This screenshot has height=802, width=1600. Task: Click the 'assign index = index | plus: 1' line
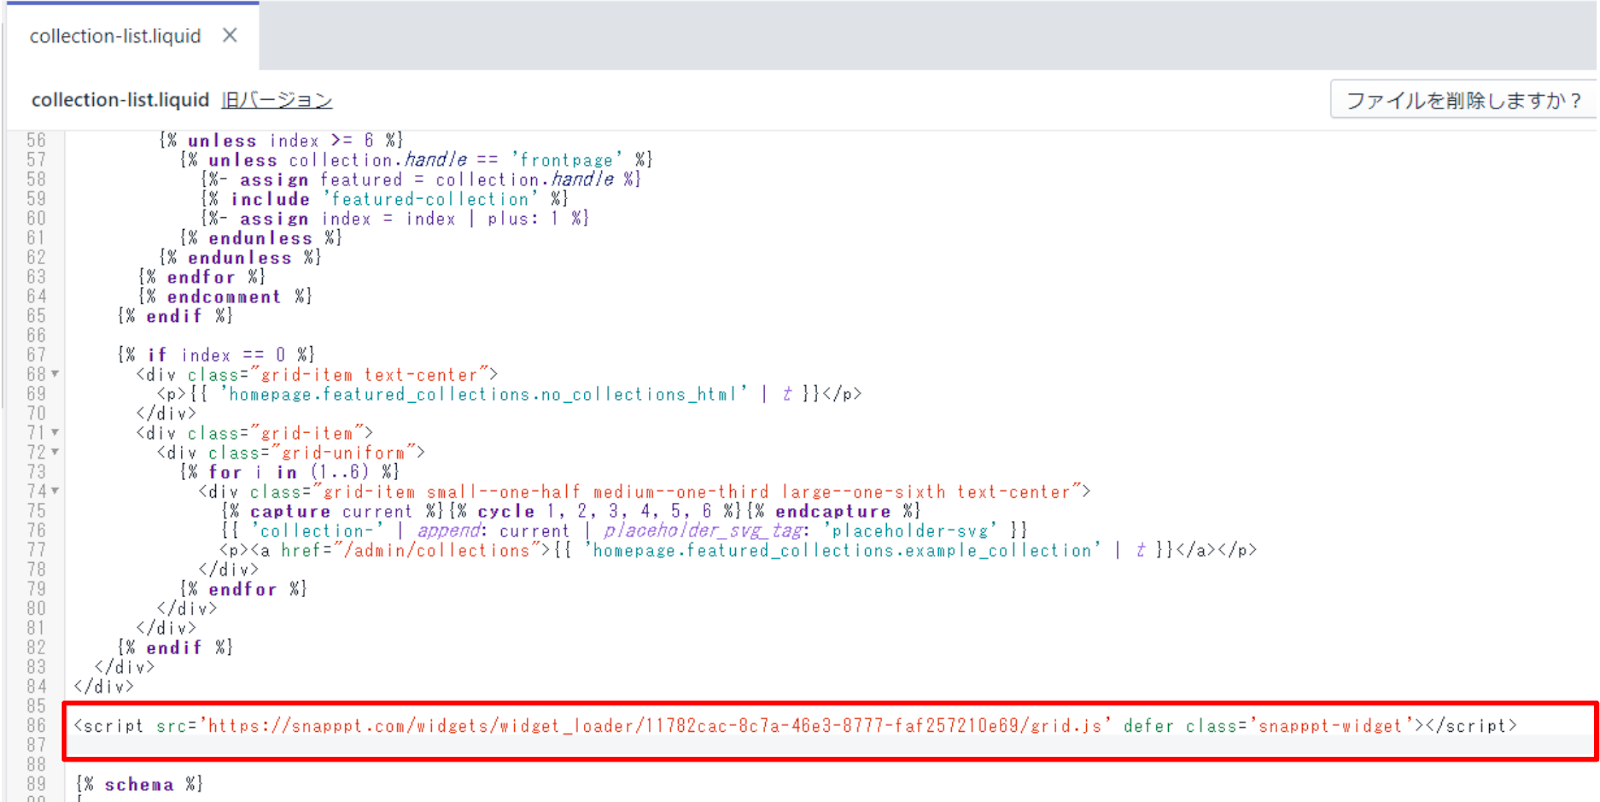394,218
